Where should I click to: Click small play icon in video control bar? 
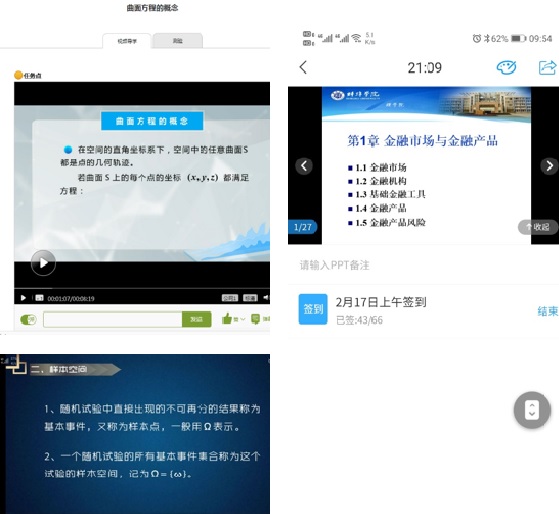click(23, 298)
